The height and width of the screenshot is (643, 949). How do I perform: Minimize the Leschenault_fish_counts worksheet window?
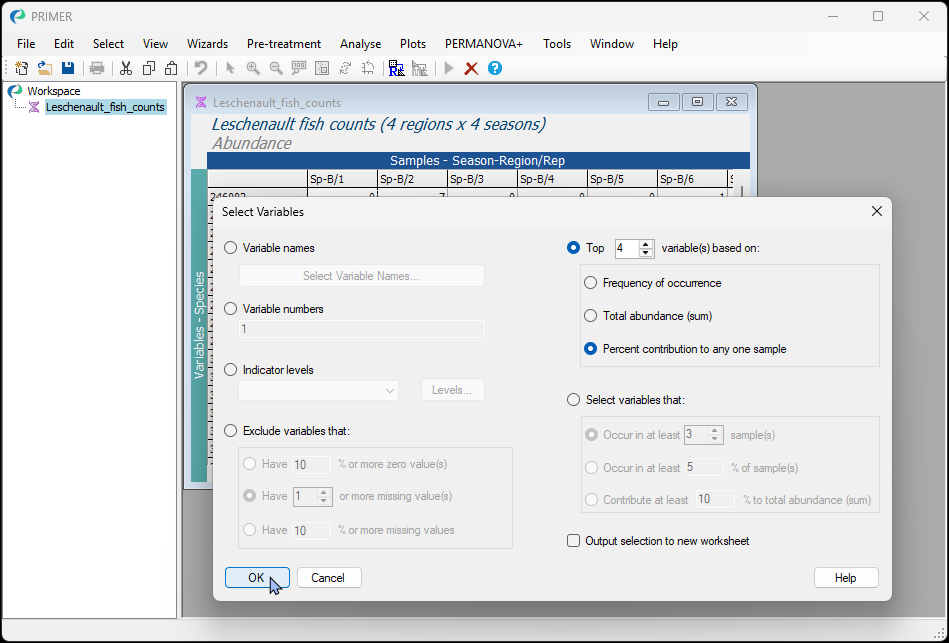click(663, 102)
